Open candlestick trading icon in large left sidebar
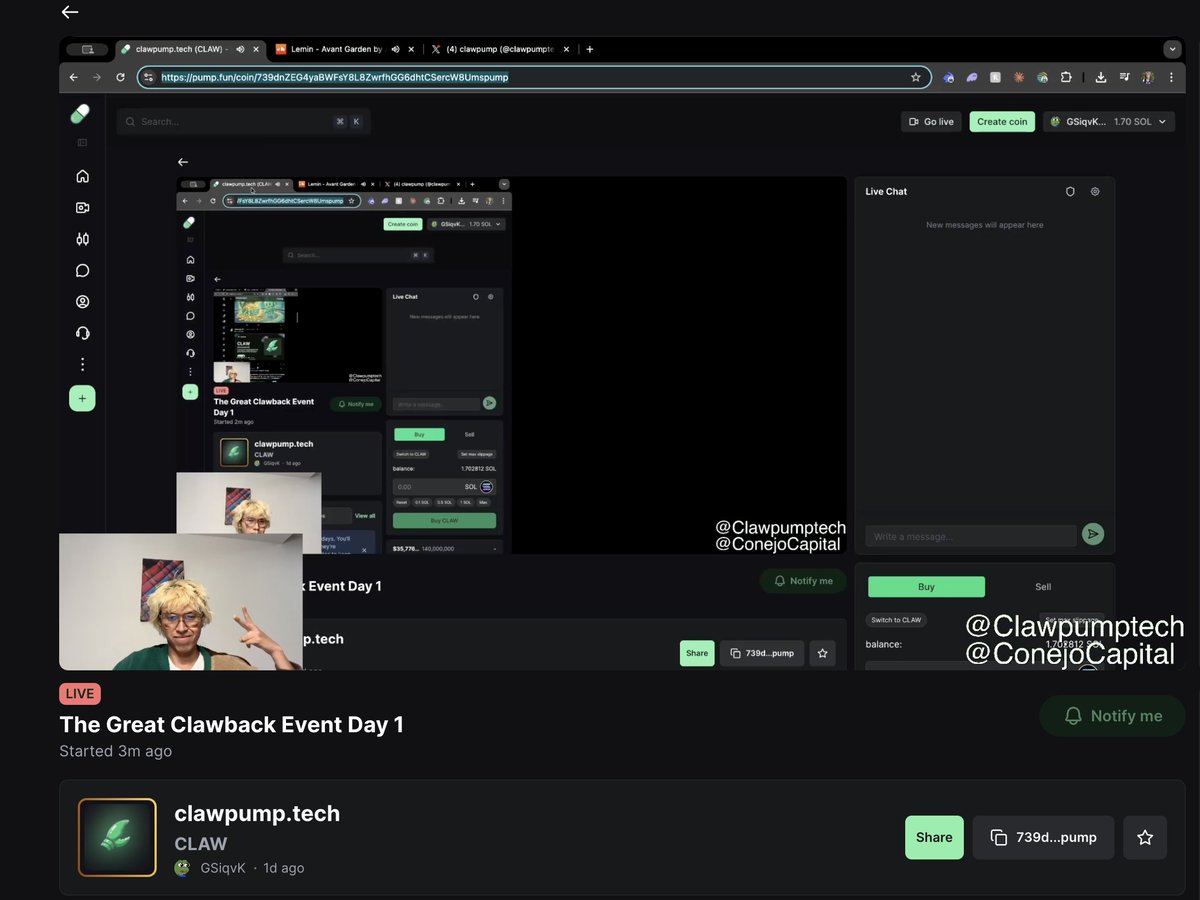Screen dimensions: 1200x900 pos(82,239)
